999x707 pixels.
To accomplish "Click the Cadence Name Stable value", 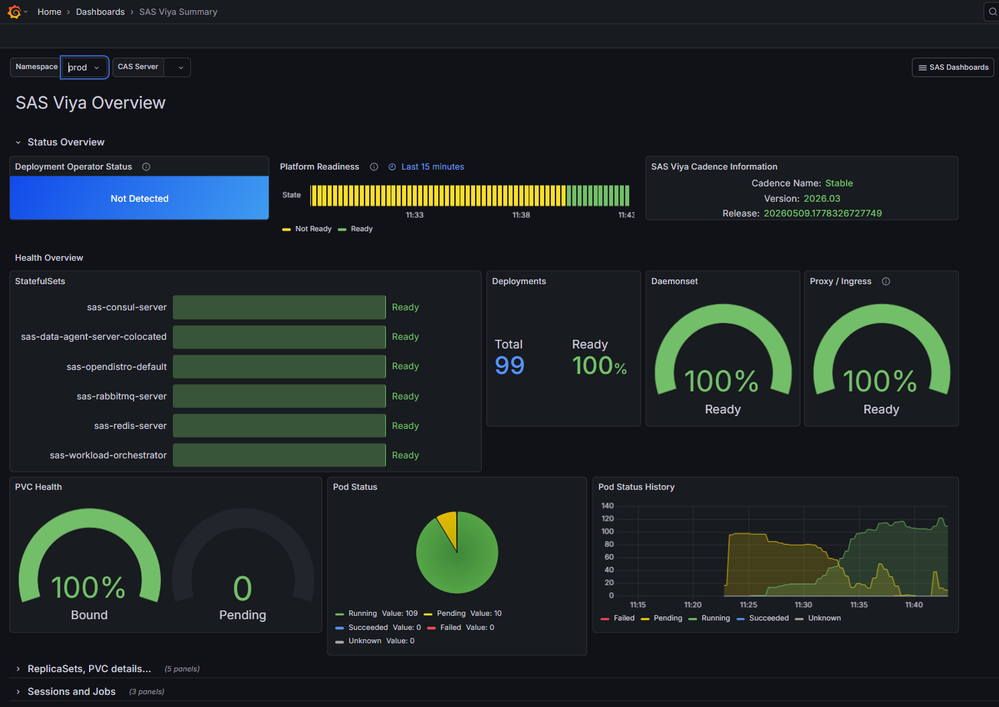I will pyautogui.click(x=839, y=183).
